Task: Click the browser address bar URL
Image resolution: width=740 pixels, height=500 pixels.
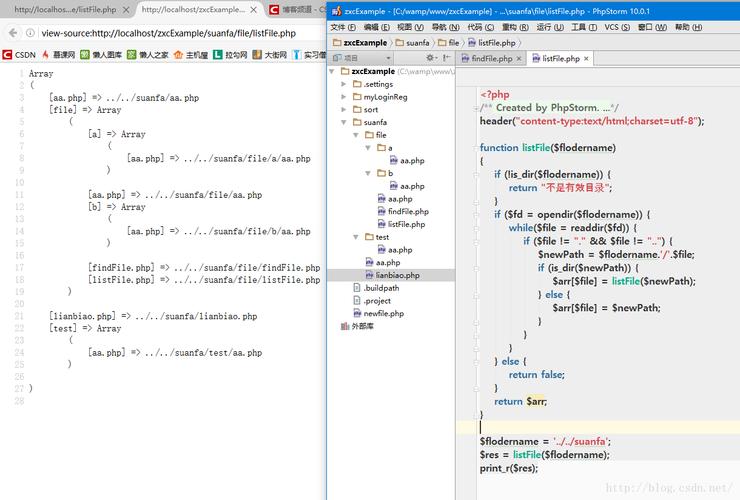Action: pyautogui.click(x=168, y=33)
